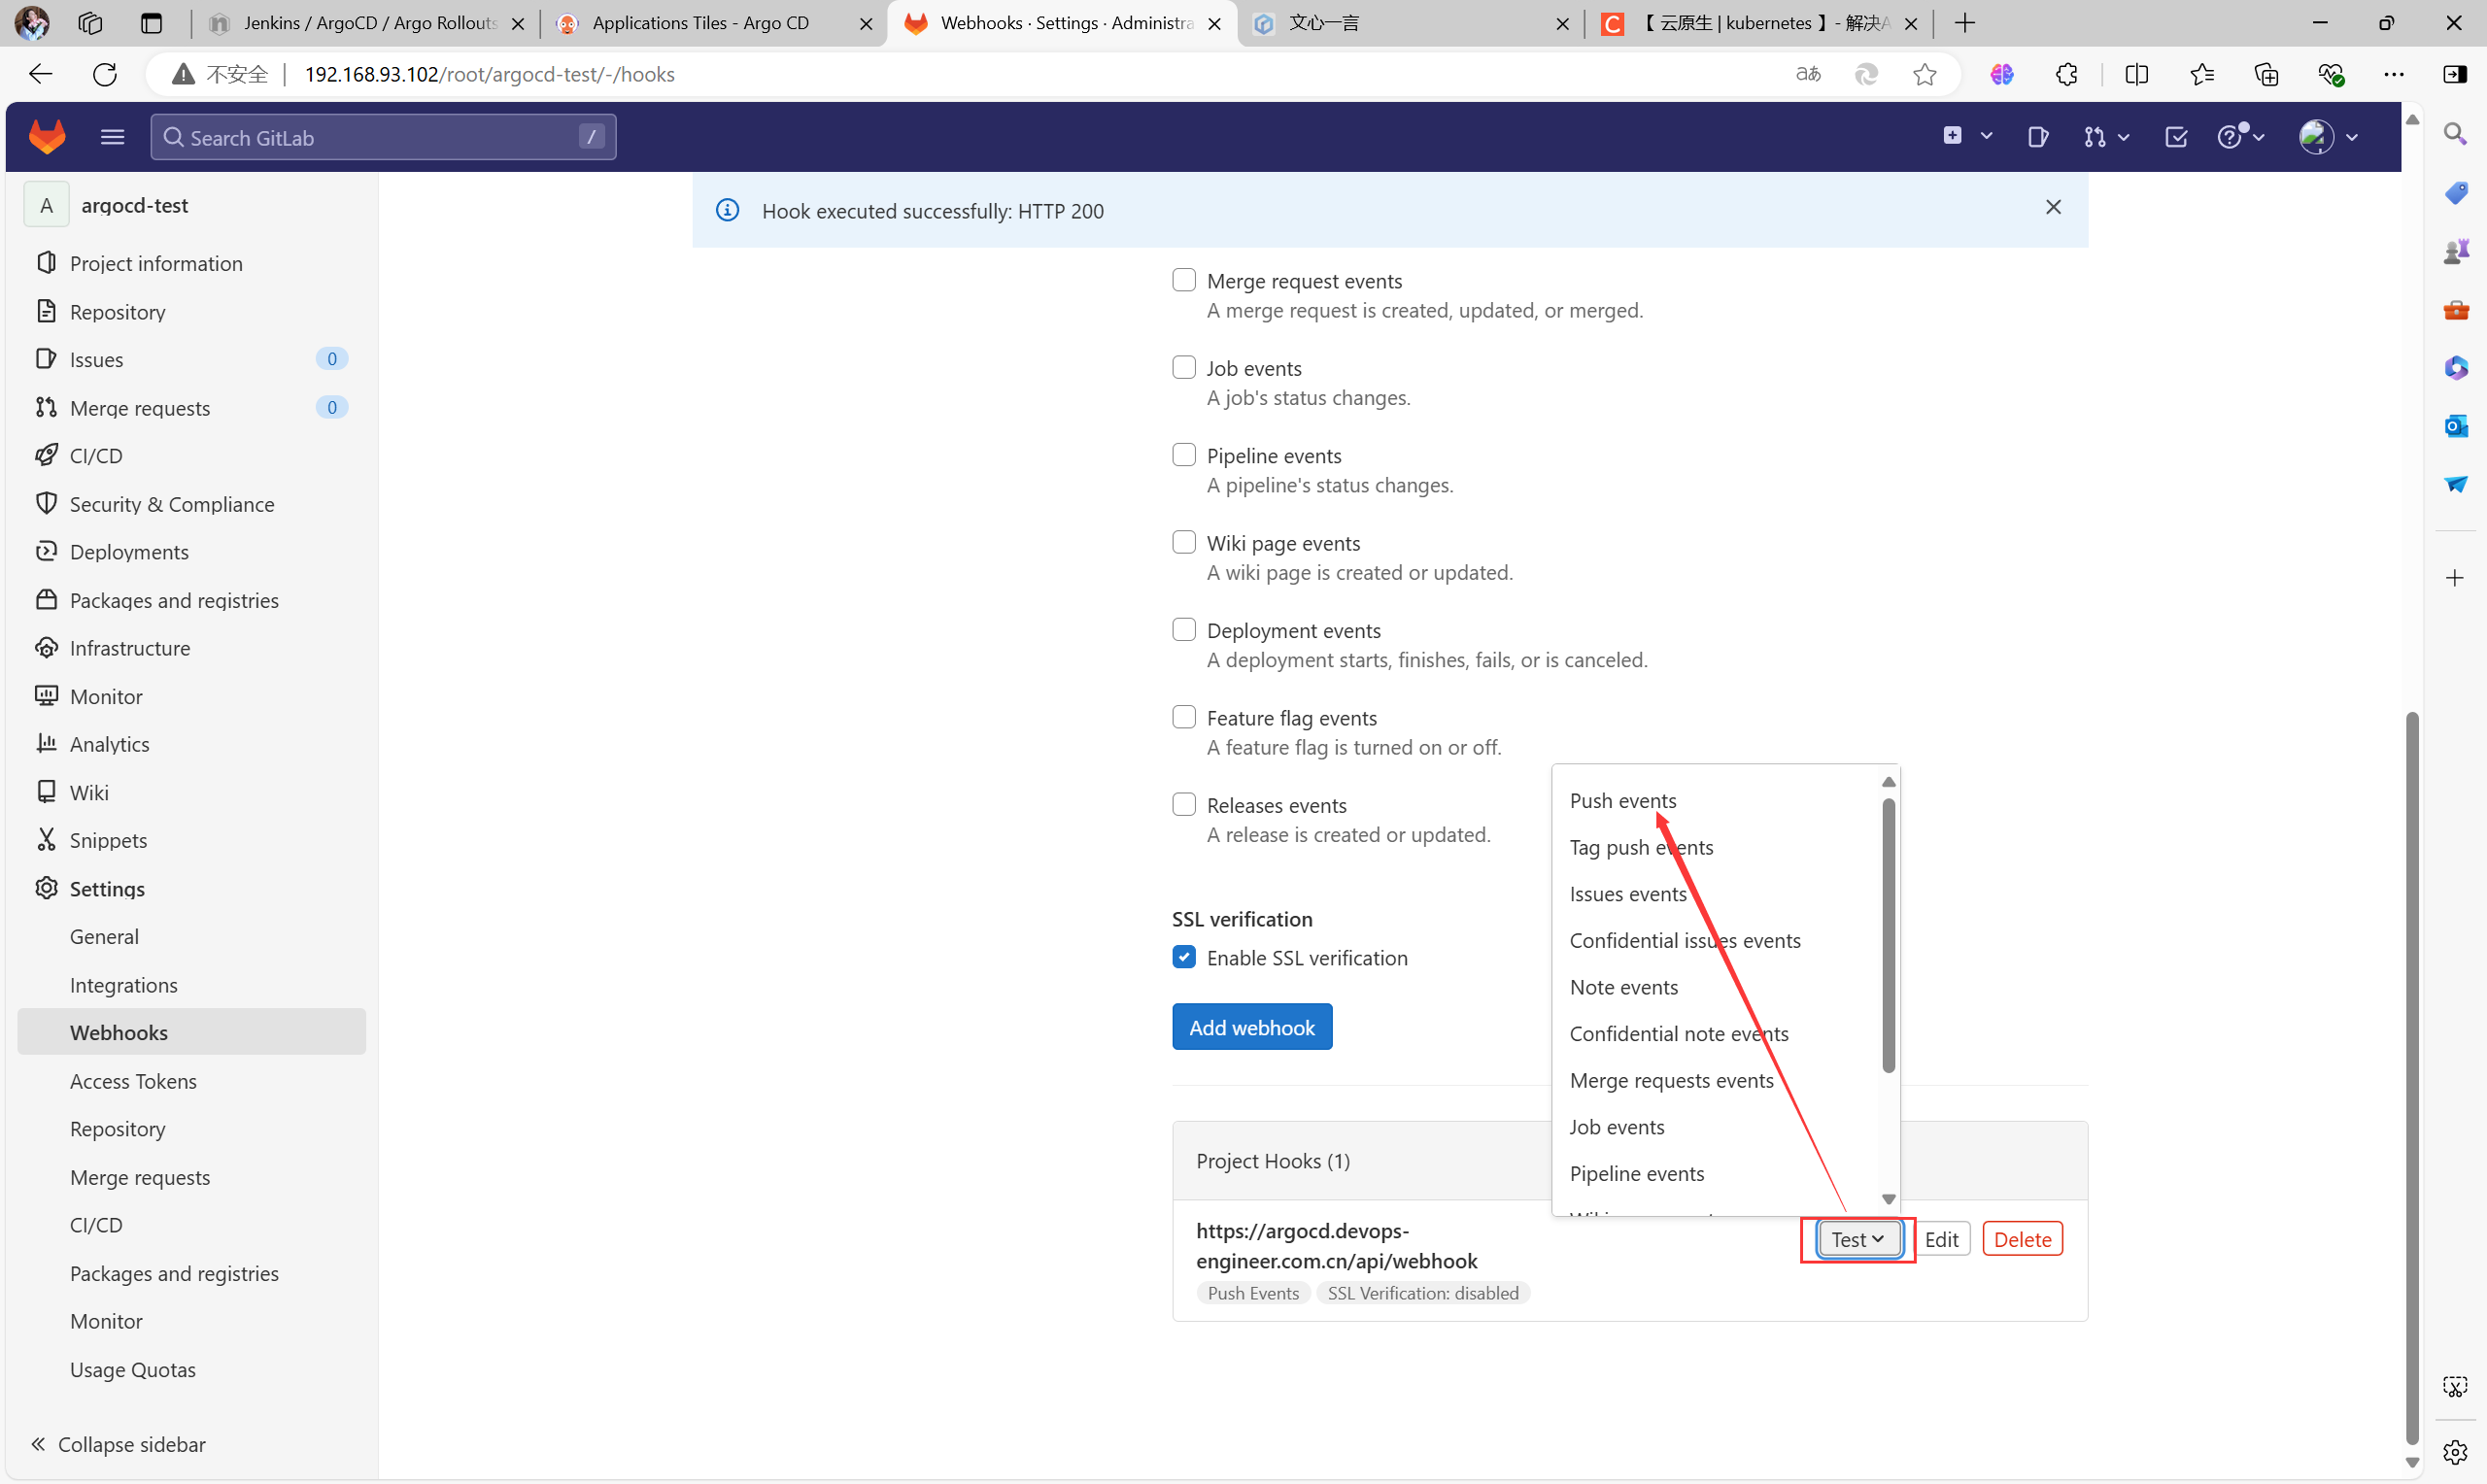Reload the page with browser refresh
The image size is (2487, 1484).
point(105,74)
